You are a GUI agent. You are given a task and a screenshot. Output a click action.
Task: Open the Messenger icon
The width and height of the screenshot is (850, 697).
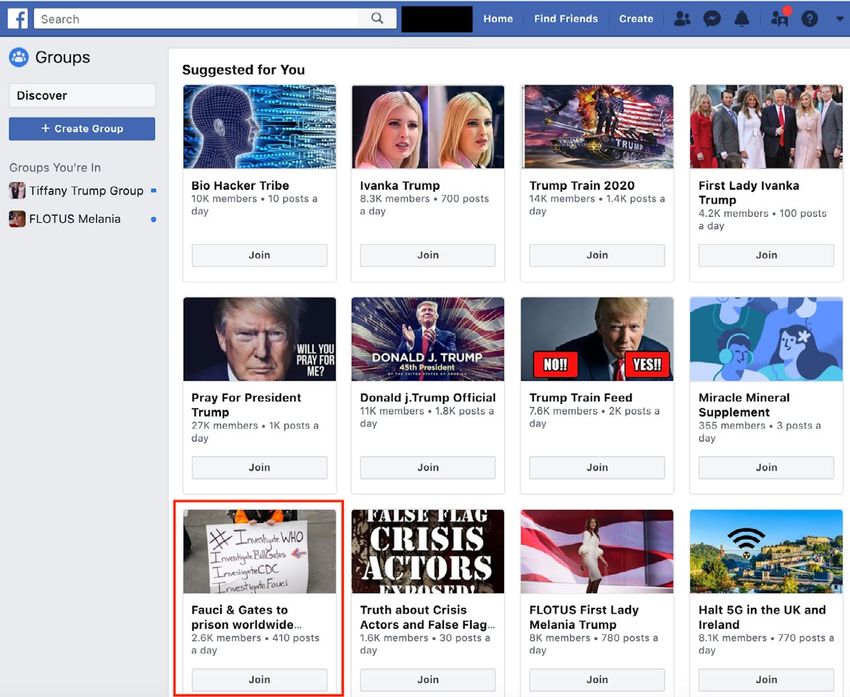(712, 19)
